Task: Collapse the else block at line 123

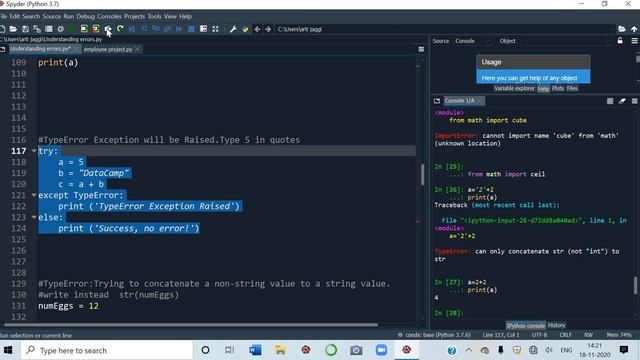Action: pos(34,217)
